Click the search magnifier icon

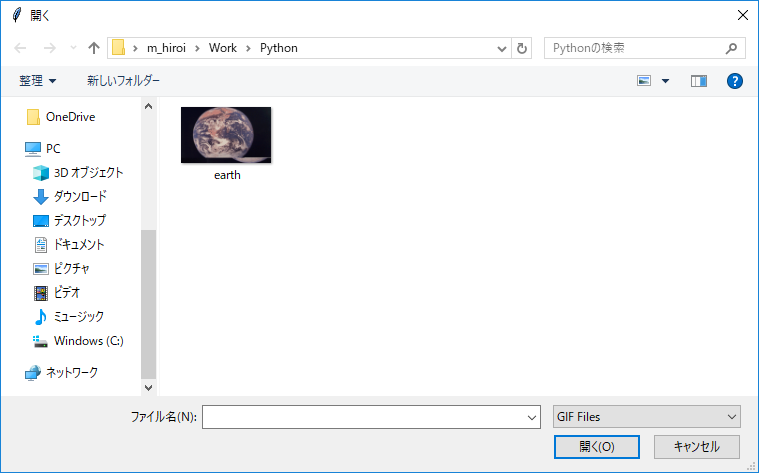pos(732,48)
